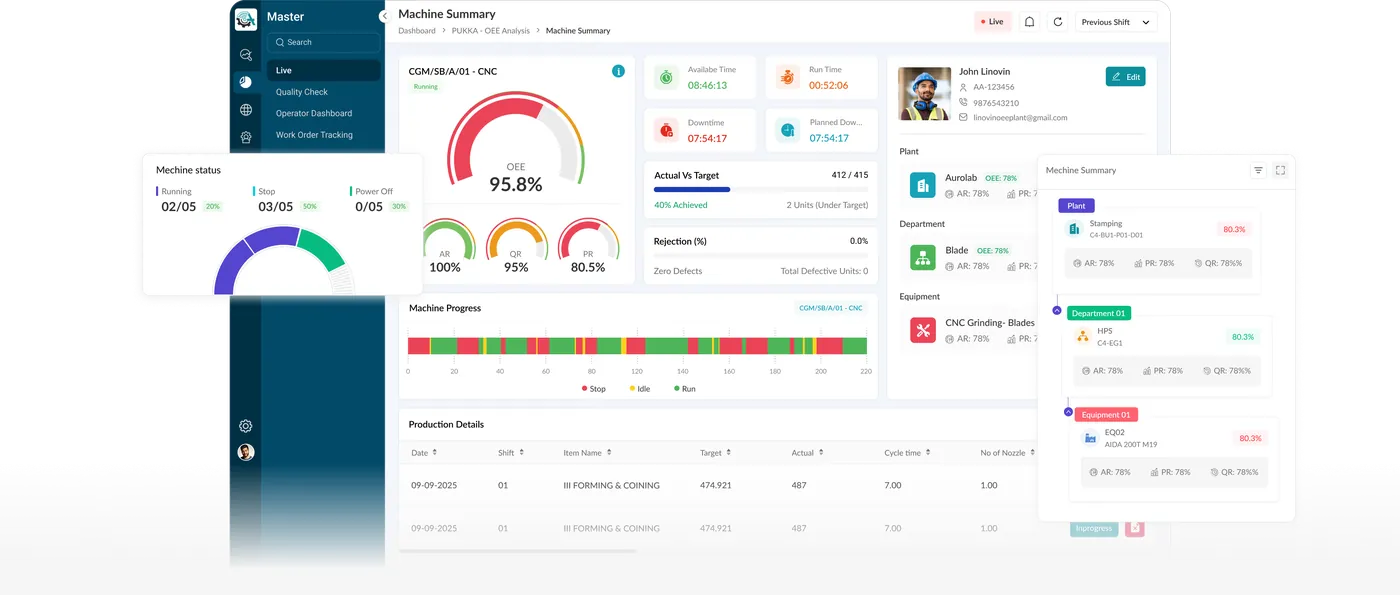The width and height of the screenshot is (1400, 595).
Task: Click John Linovin's profile photo
Action: pos(924,94)
